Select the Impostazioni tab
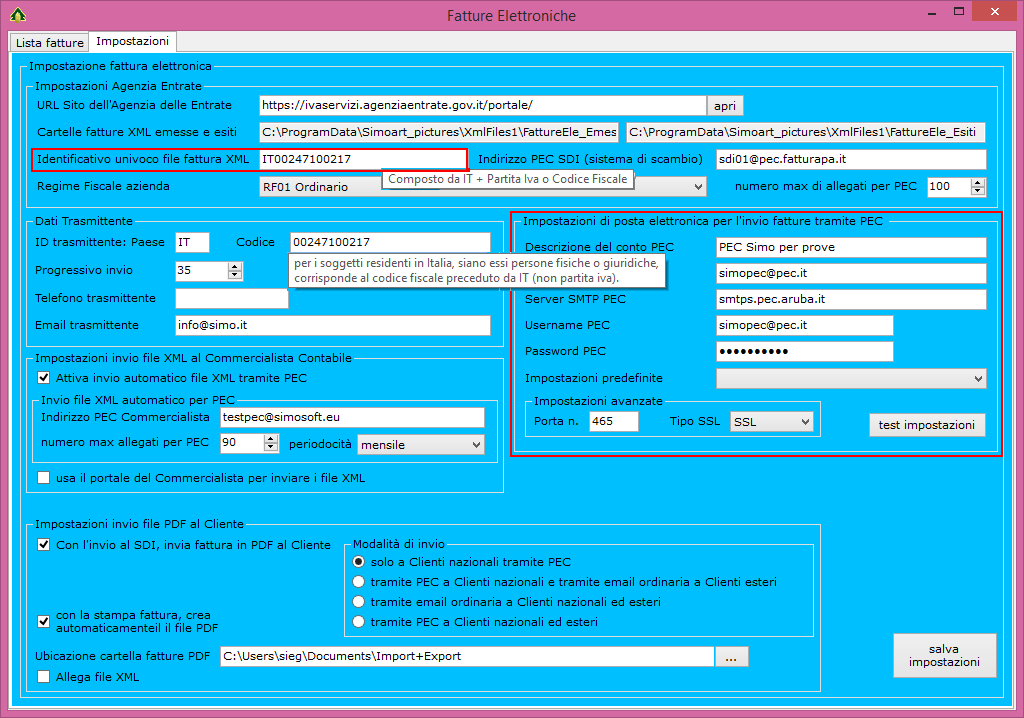The image size is (1024, 718). pyautogui.click(x=132, y=42)
